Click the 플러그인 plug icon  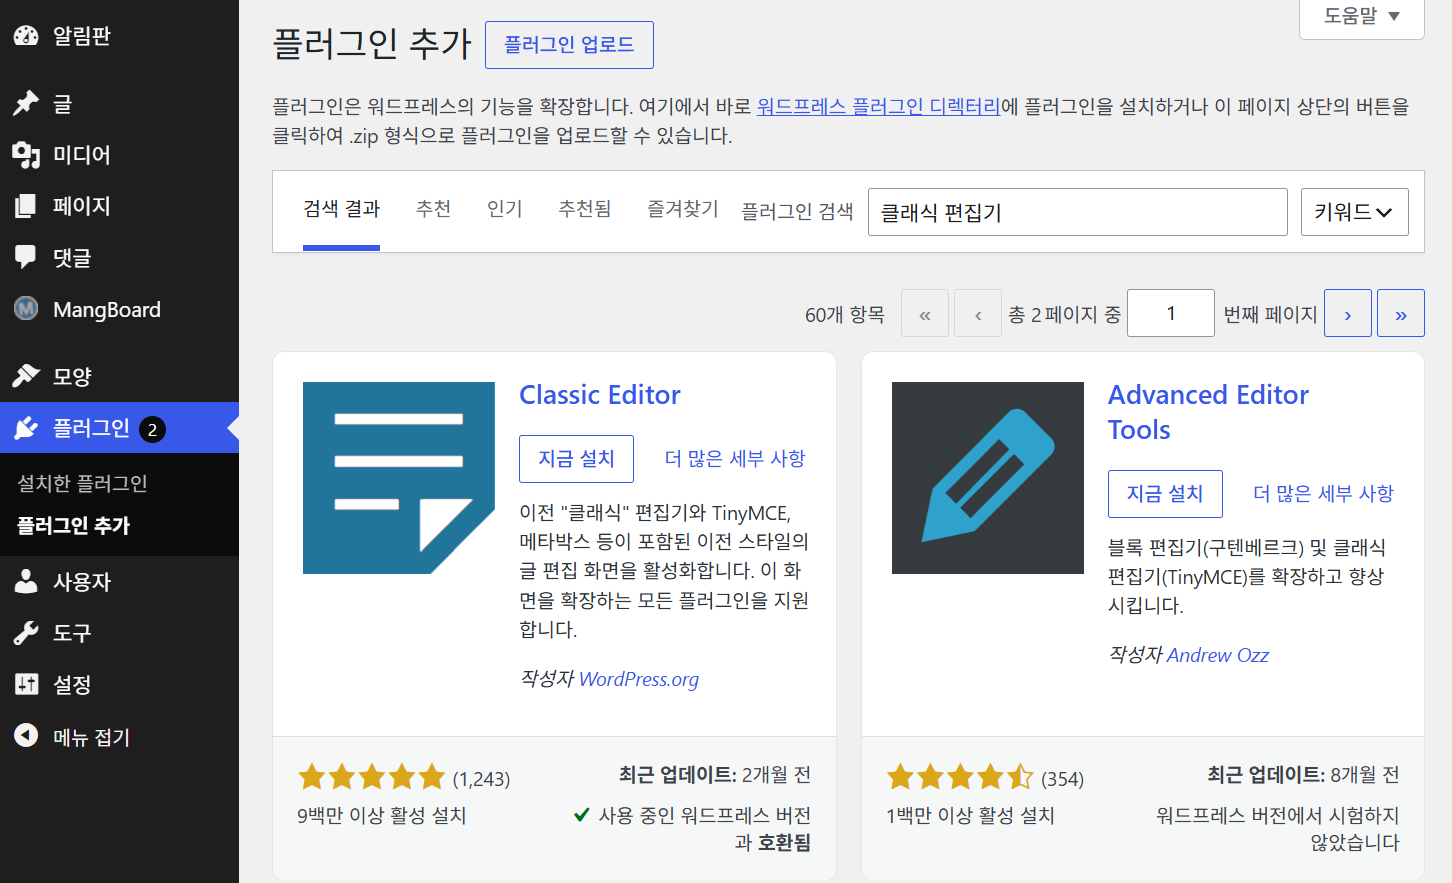[26, 428]
